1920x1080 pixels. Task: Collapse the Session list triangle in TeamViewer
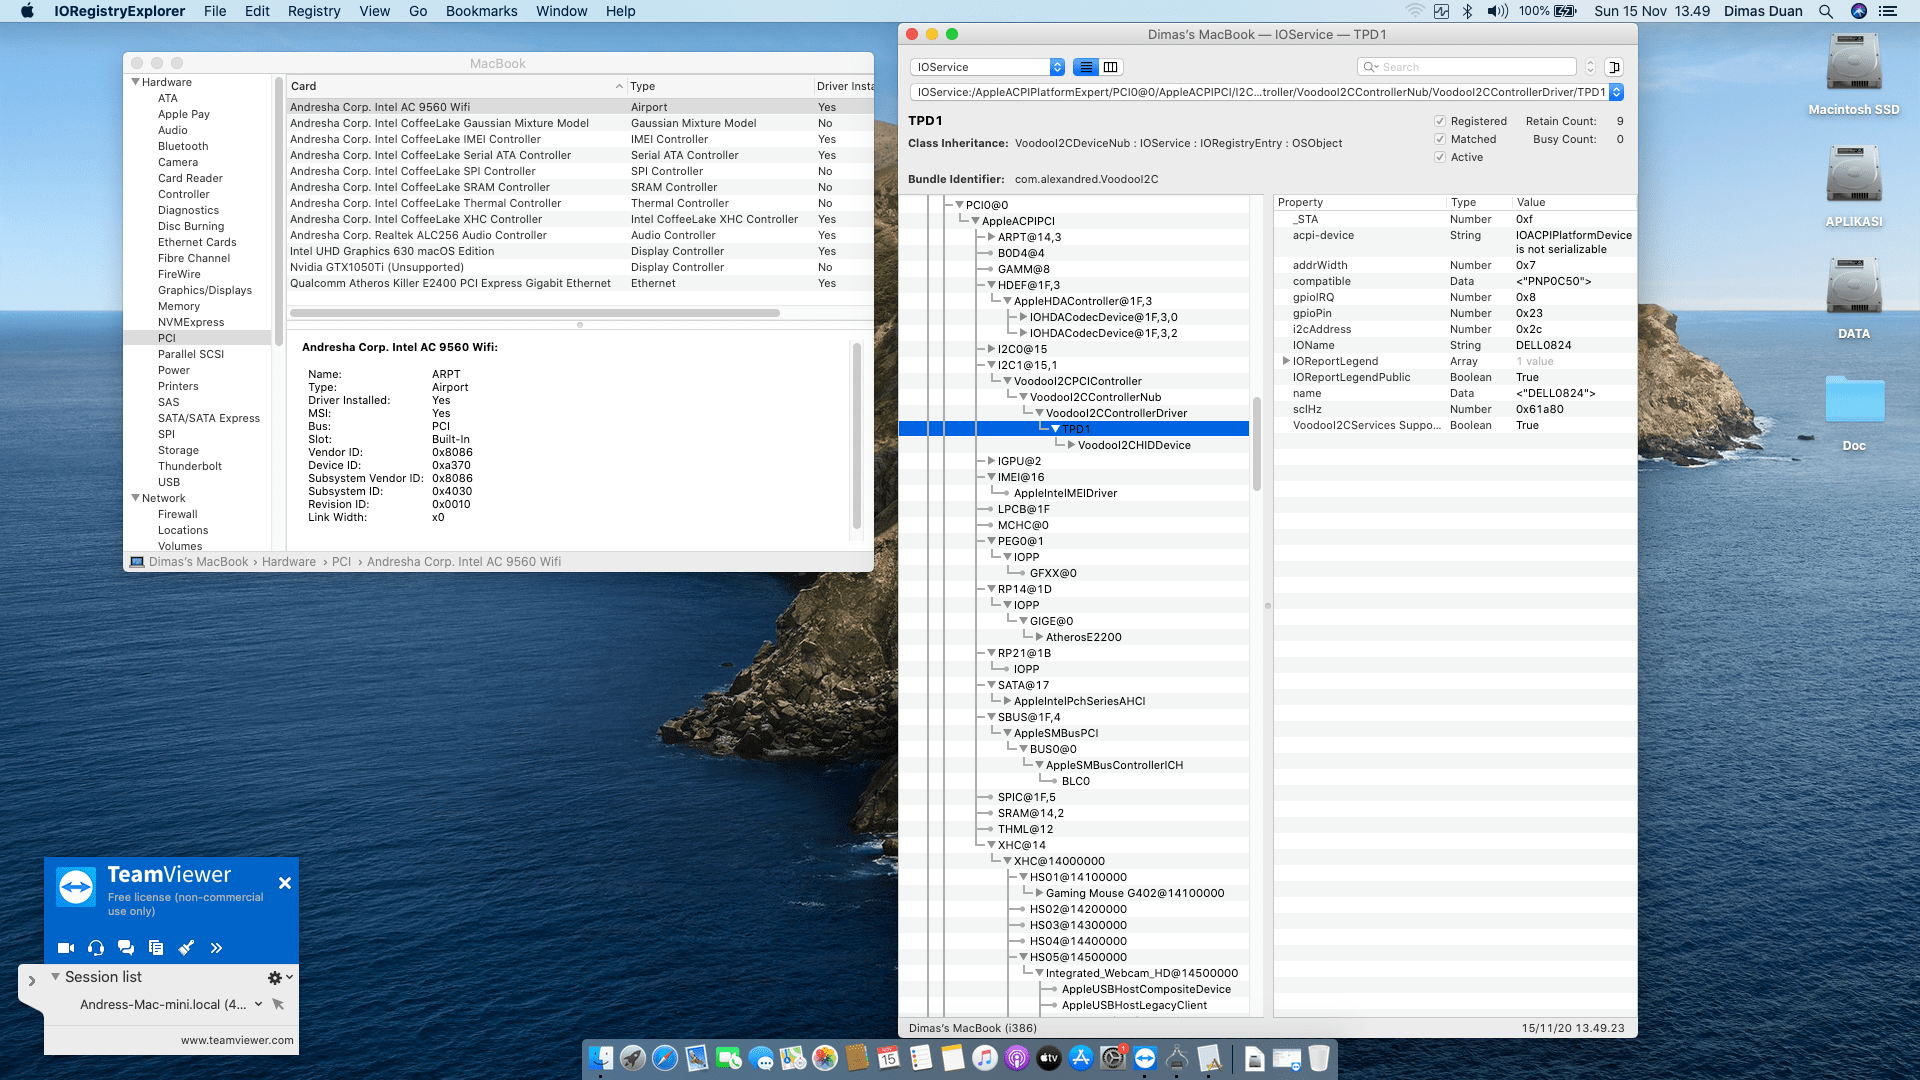tap(55, 977)
